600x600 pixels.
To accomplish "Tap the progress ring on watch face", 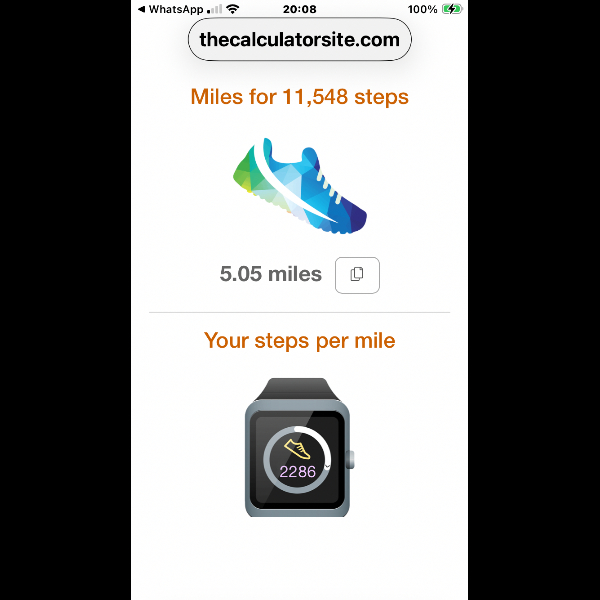I will (x=297, y=460).
